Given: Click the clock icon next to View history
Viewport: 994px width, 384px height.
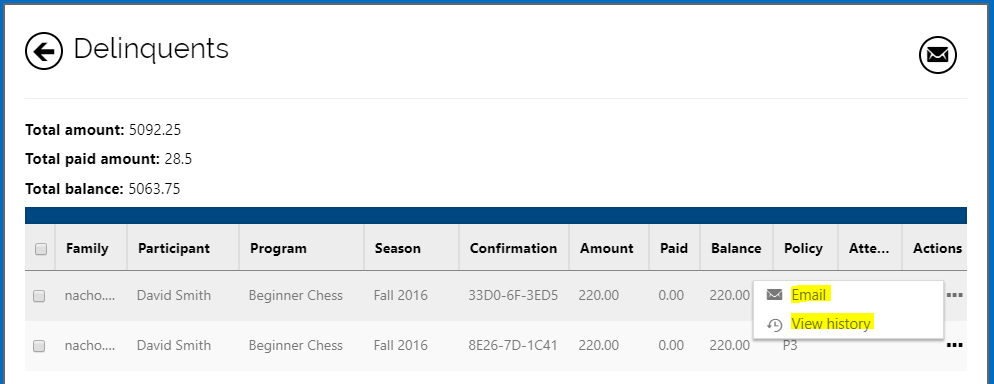Looking at the screenshot, I should pos(774,324).
